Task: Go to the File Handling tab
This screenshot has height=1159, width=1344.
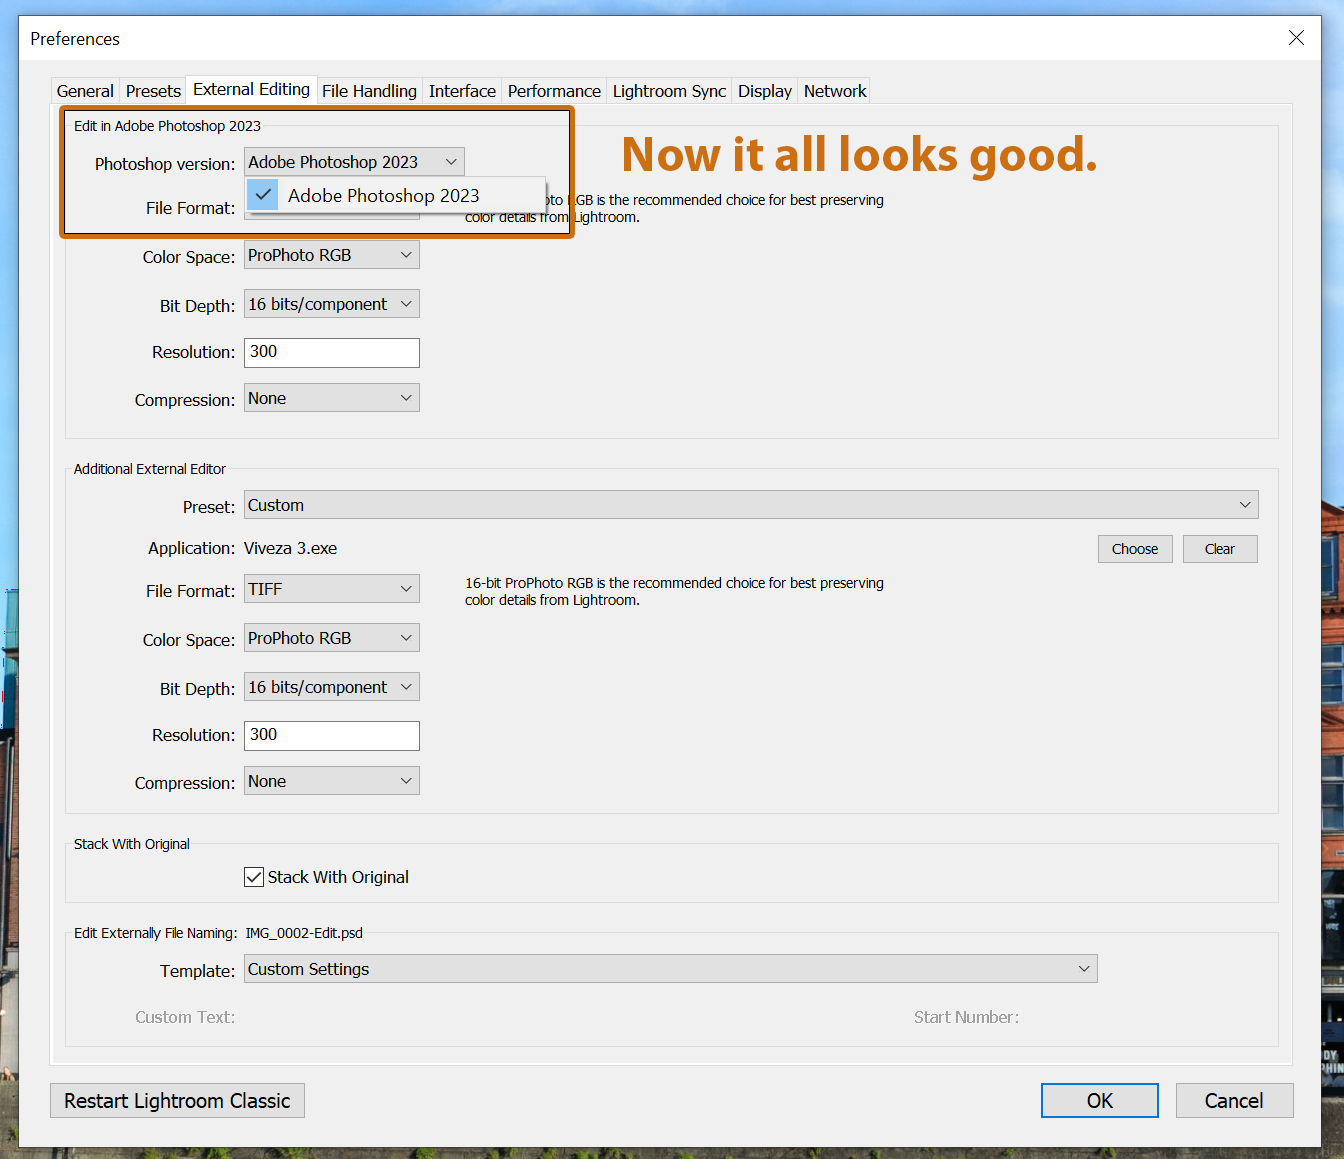Action: [369, 91]
